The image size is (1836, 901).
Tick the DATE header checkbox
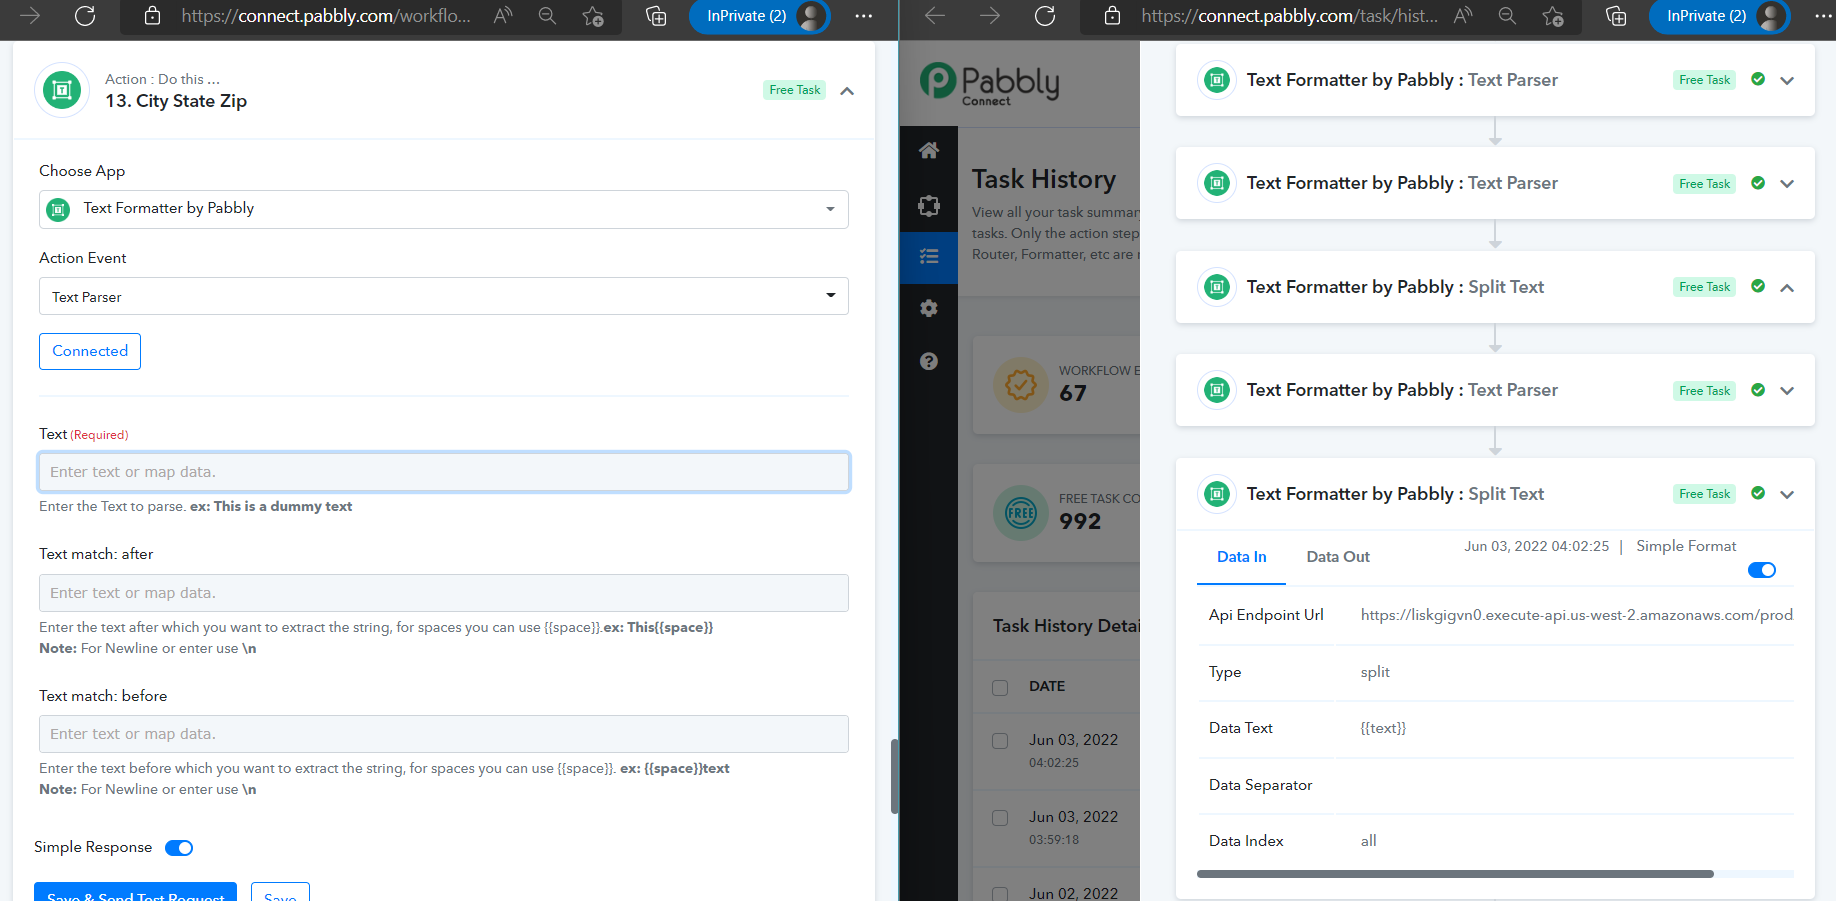tap(1000, 687)
